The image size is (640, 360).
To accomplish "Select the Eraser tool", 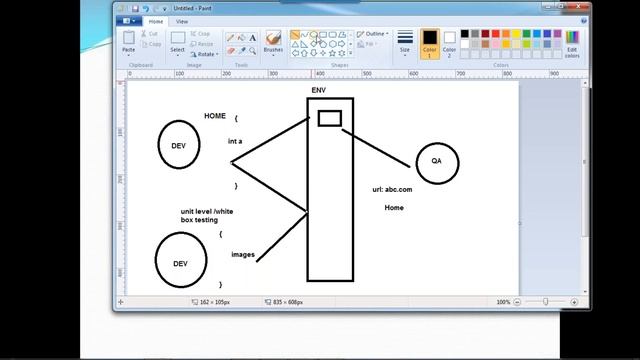I will [230, 51].
